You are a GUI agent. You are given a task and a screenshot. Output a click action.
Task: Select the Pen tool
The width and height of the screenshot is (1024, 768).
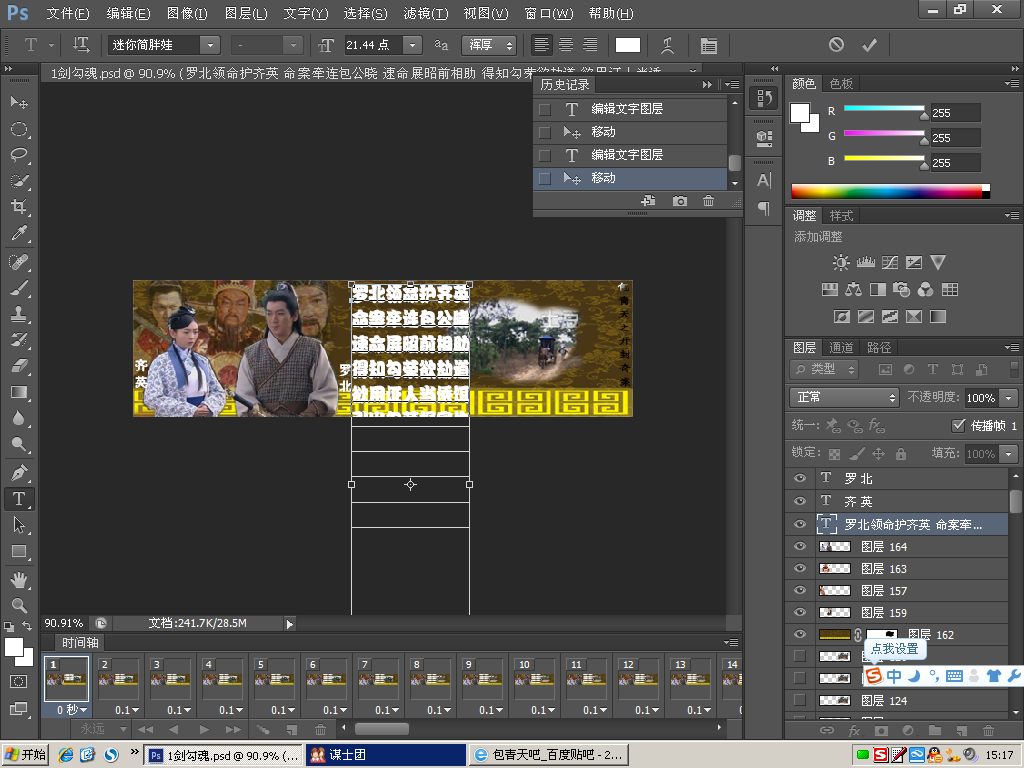18,472
